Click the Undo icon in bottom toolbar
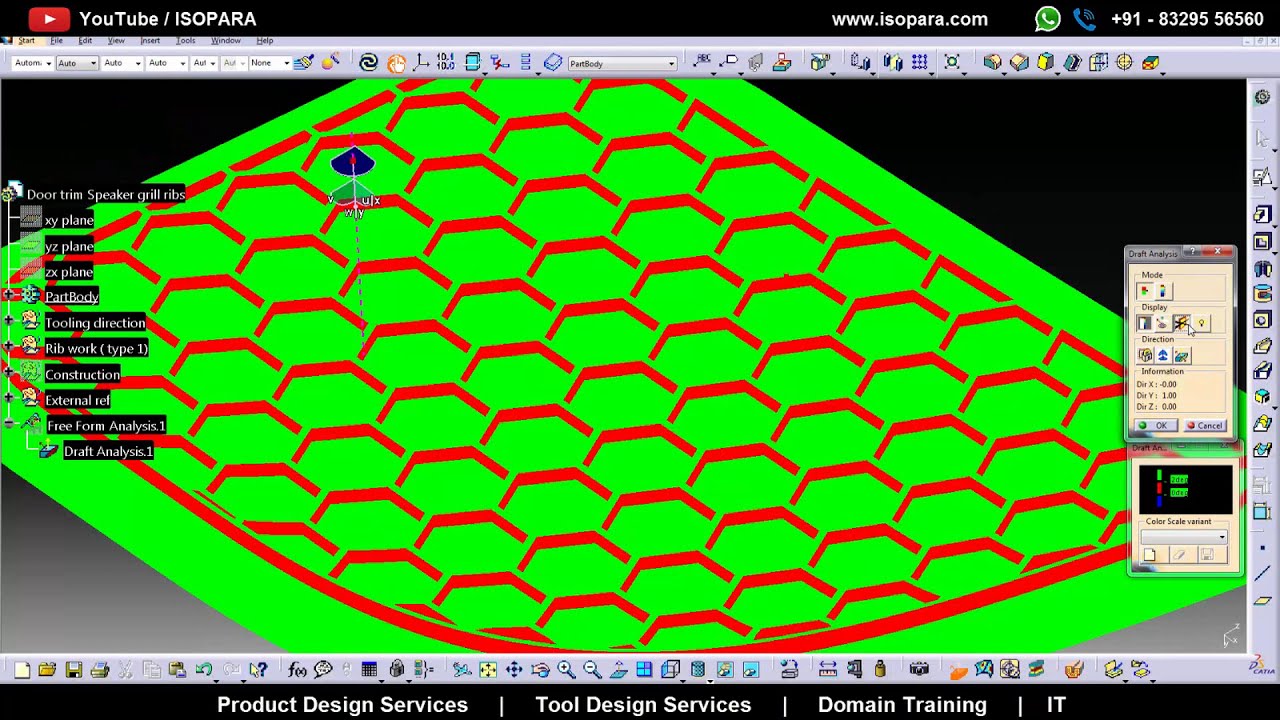 click(x=204, y=670)
